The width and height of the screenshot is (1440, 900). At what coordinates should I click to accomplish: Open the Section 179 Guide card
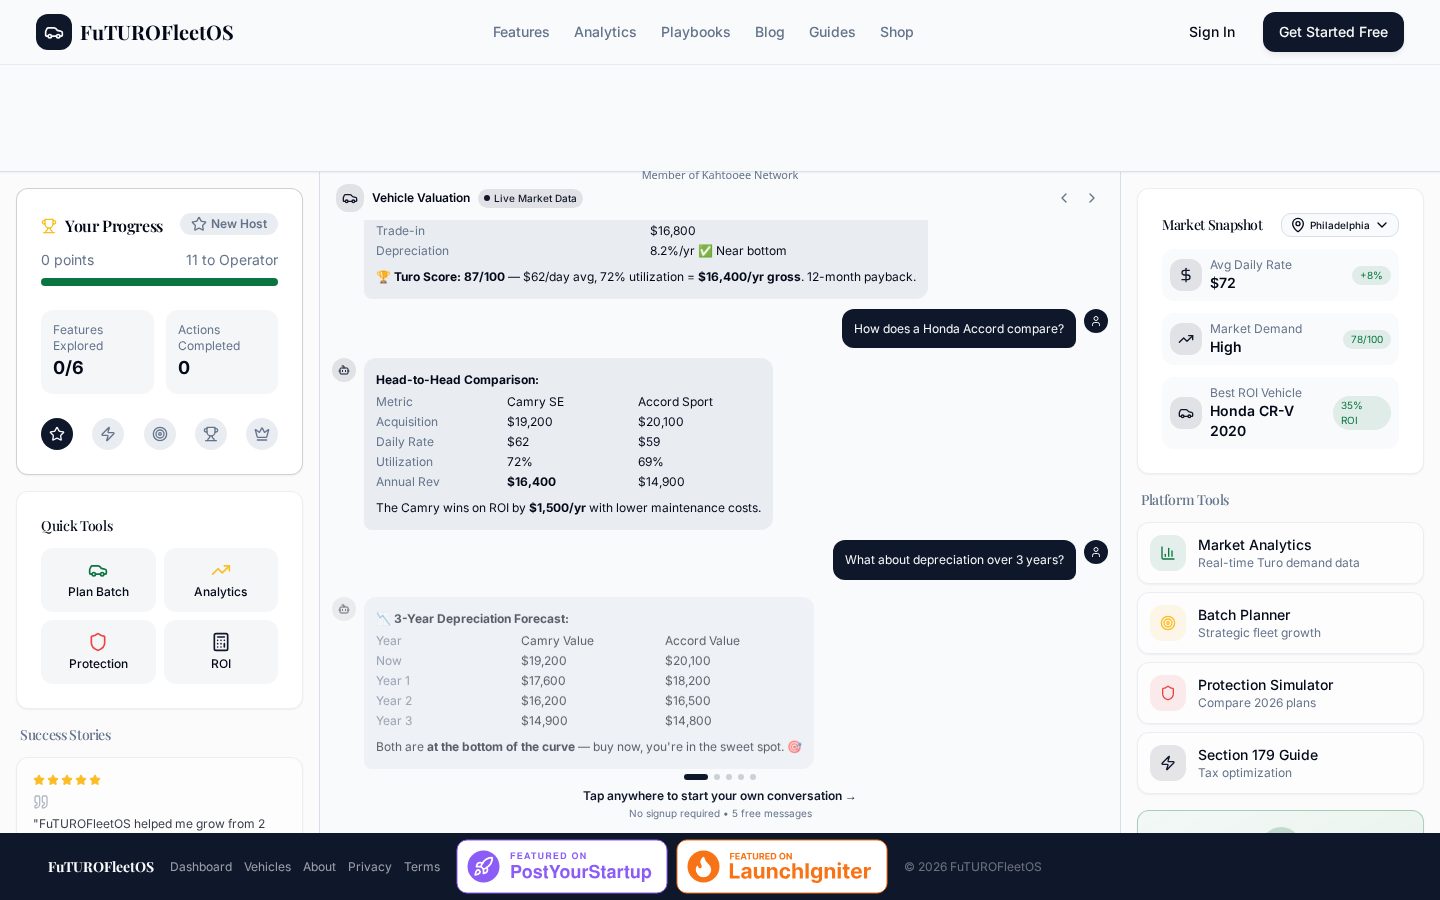click(1280, 763)
